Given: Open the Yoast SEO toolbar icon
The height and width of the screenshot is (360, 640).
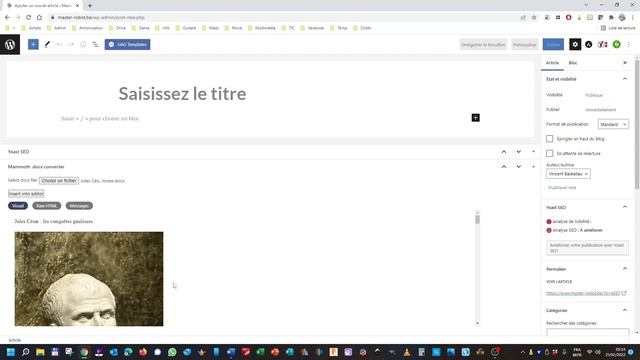Looking at the screenshot, I should [x=602, y=44].
